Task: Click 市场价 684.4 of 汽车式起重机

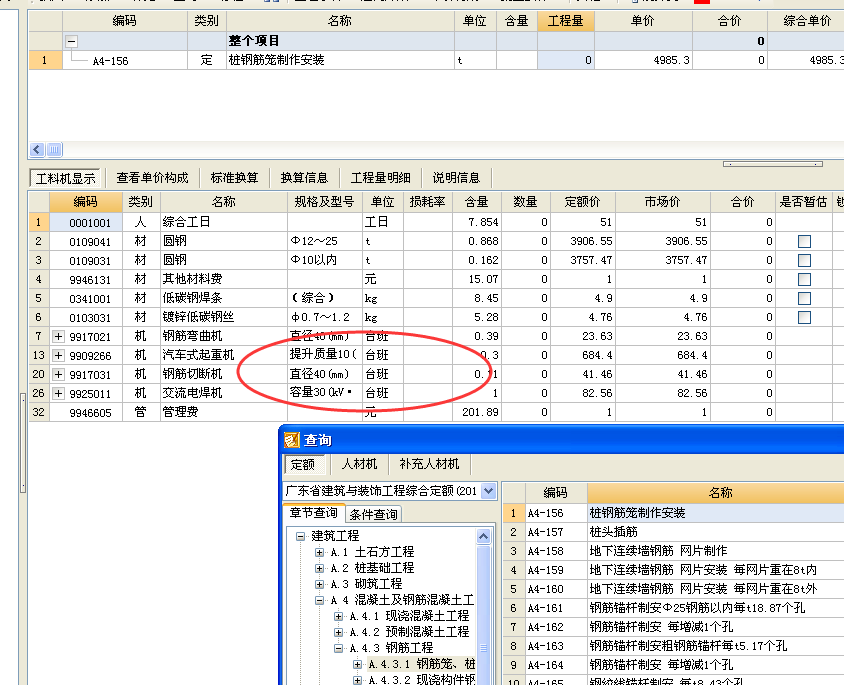Action: [663, 356]
